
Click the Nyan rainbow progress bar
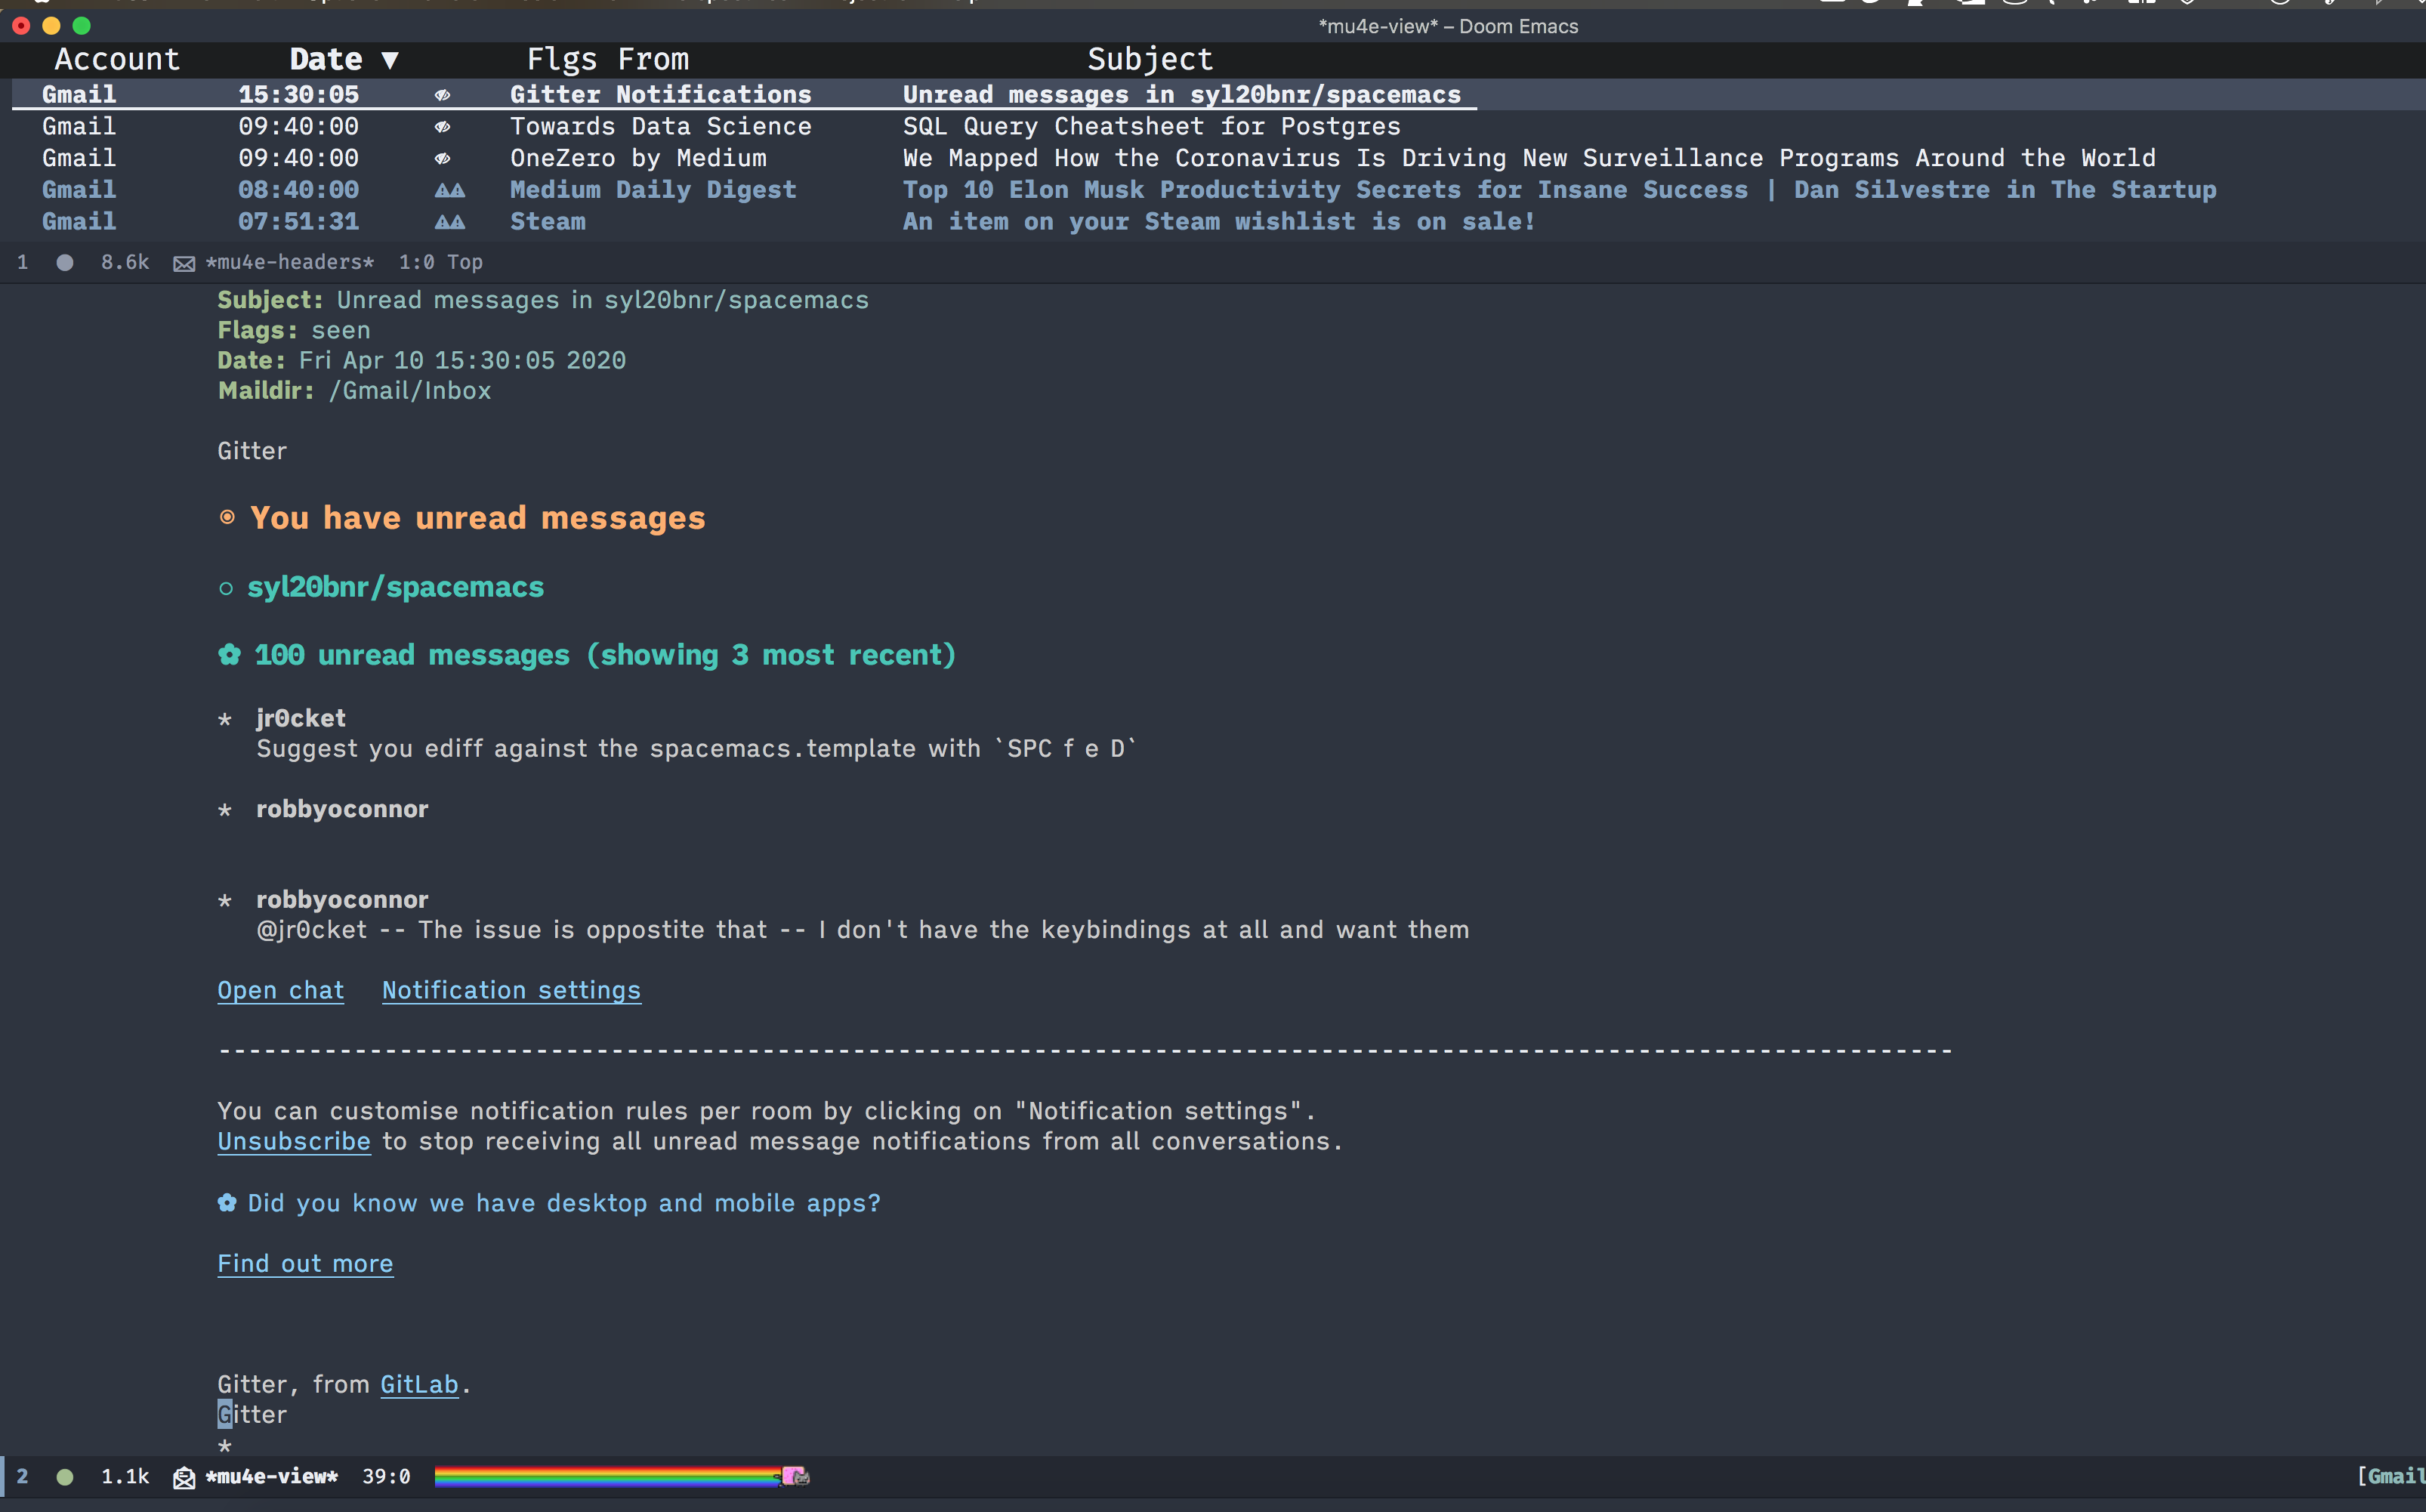[605, 1476]
